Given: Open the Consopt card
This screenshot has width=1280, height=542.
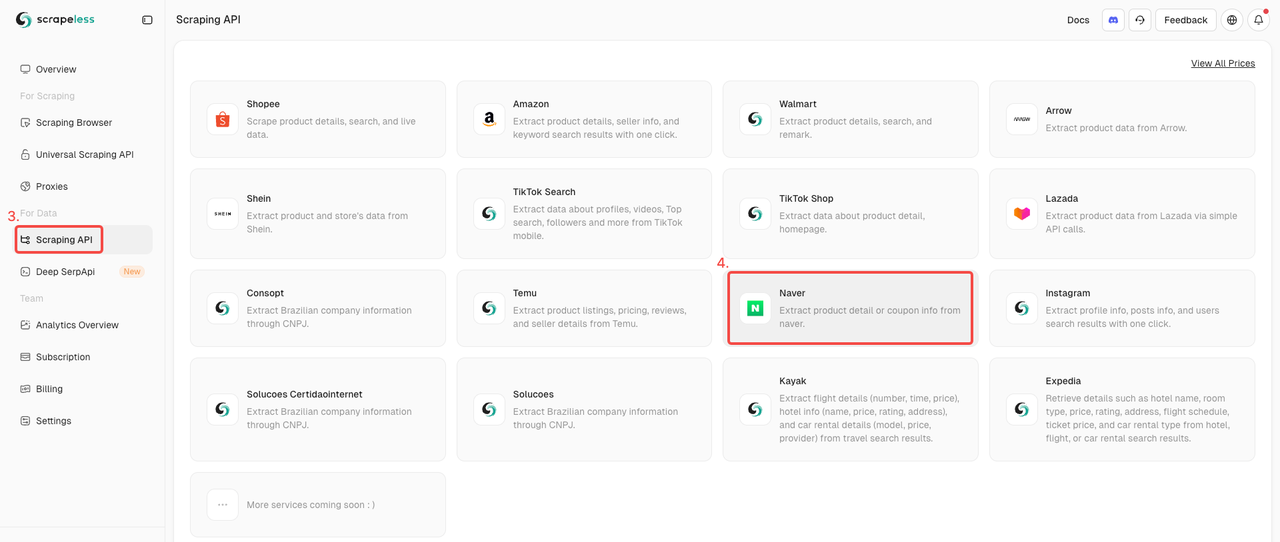Looking at the screenshot, I should pyautogui.click(x=318, y=308).
